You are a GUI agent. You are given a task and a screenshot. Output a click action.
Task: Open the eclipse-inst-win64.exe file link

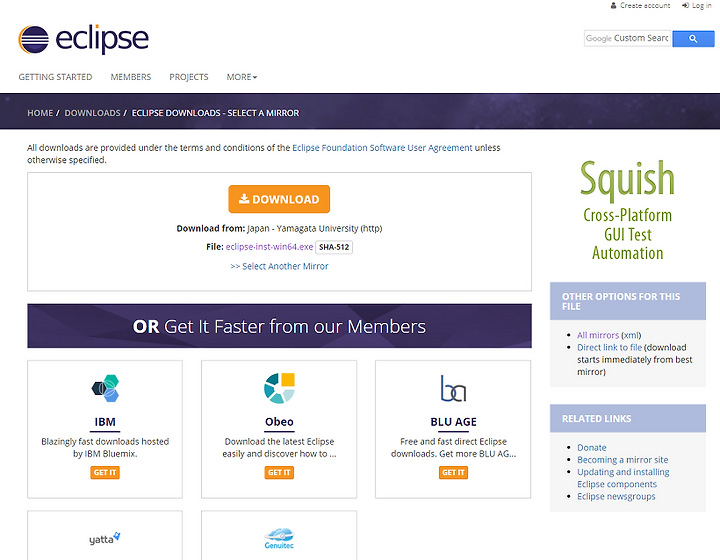[x=270, y=247]
